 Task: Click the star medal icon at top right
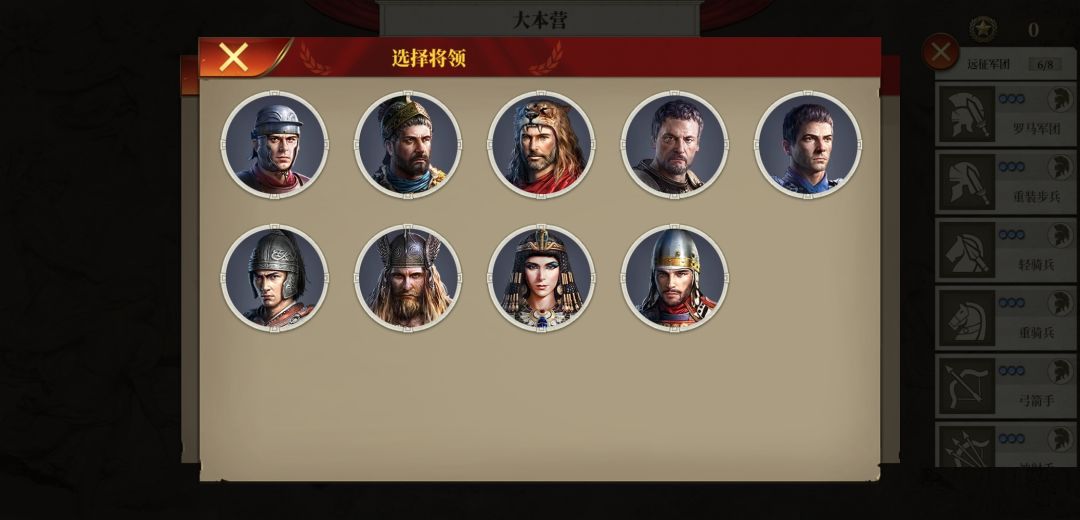983,29
